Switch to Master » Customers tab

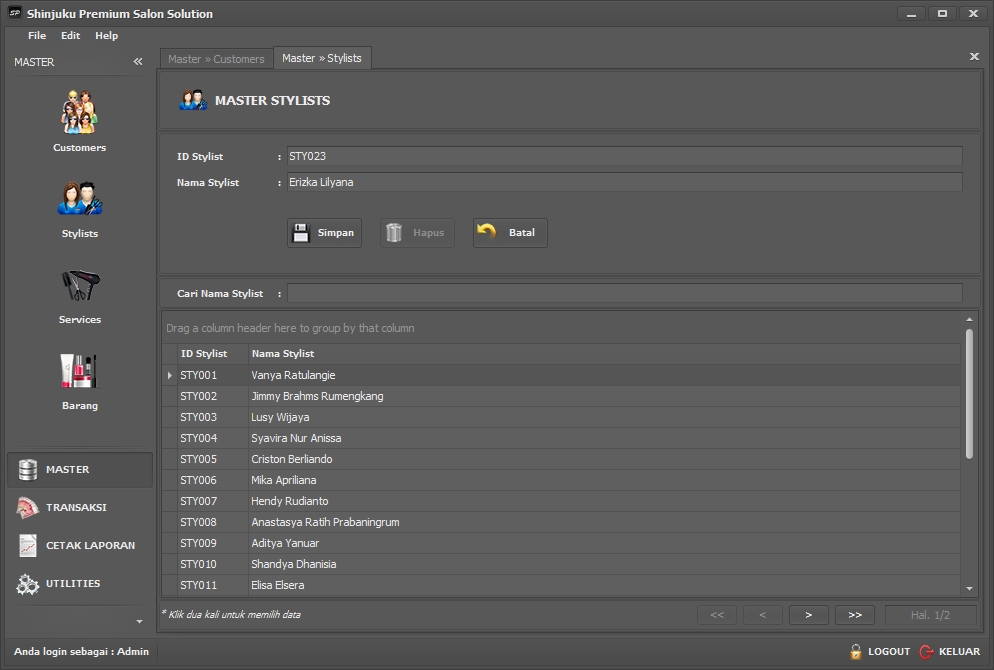coord(216,59)
